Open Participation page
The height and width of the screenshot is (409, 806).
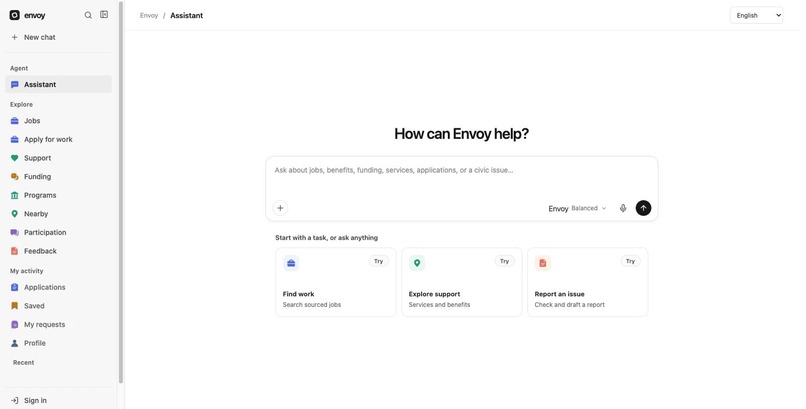59,232
